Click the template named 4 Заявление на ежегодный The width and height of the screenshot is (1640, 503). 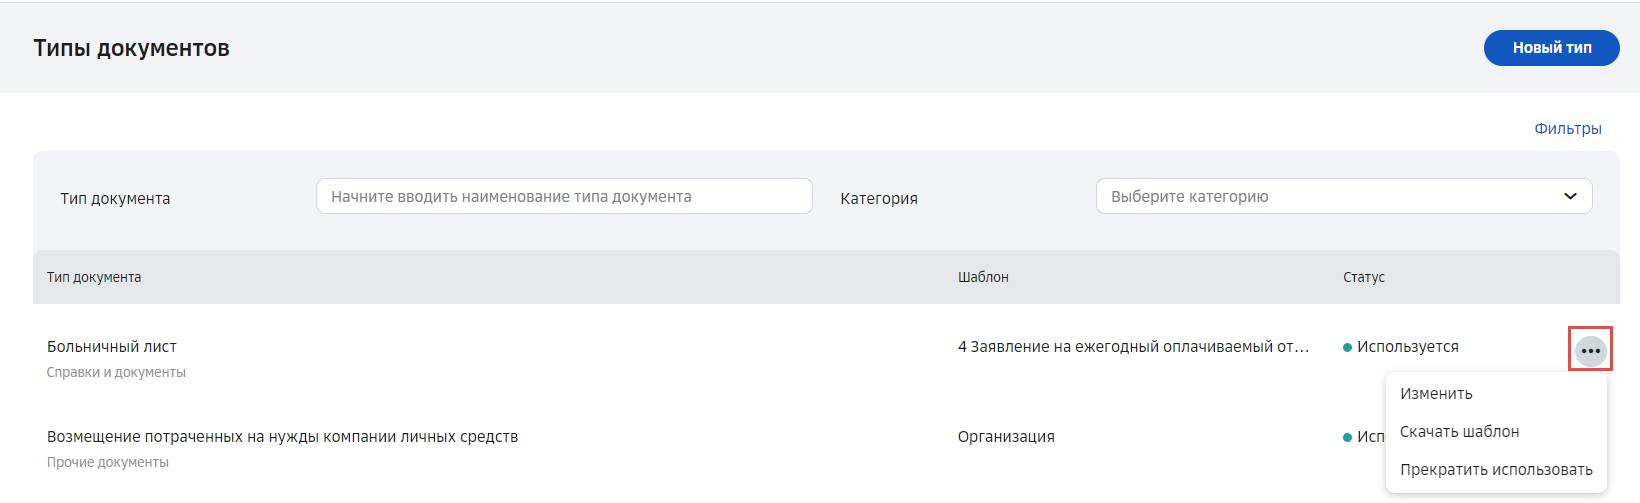[x=1133, y=347]
